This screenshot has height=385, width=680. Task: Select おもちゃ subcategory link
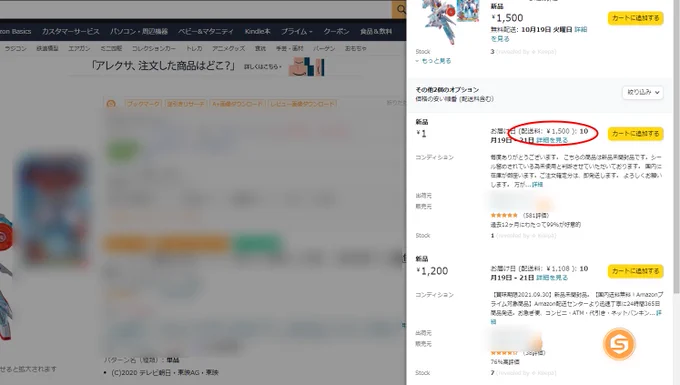(x=356, y=49)
